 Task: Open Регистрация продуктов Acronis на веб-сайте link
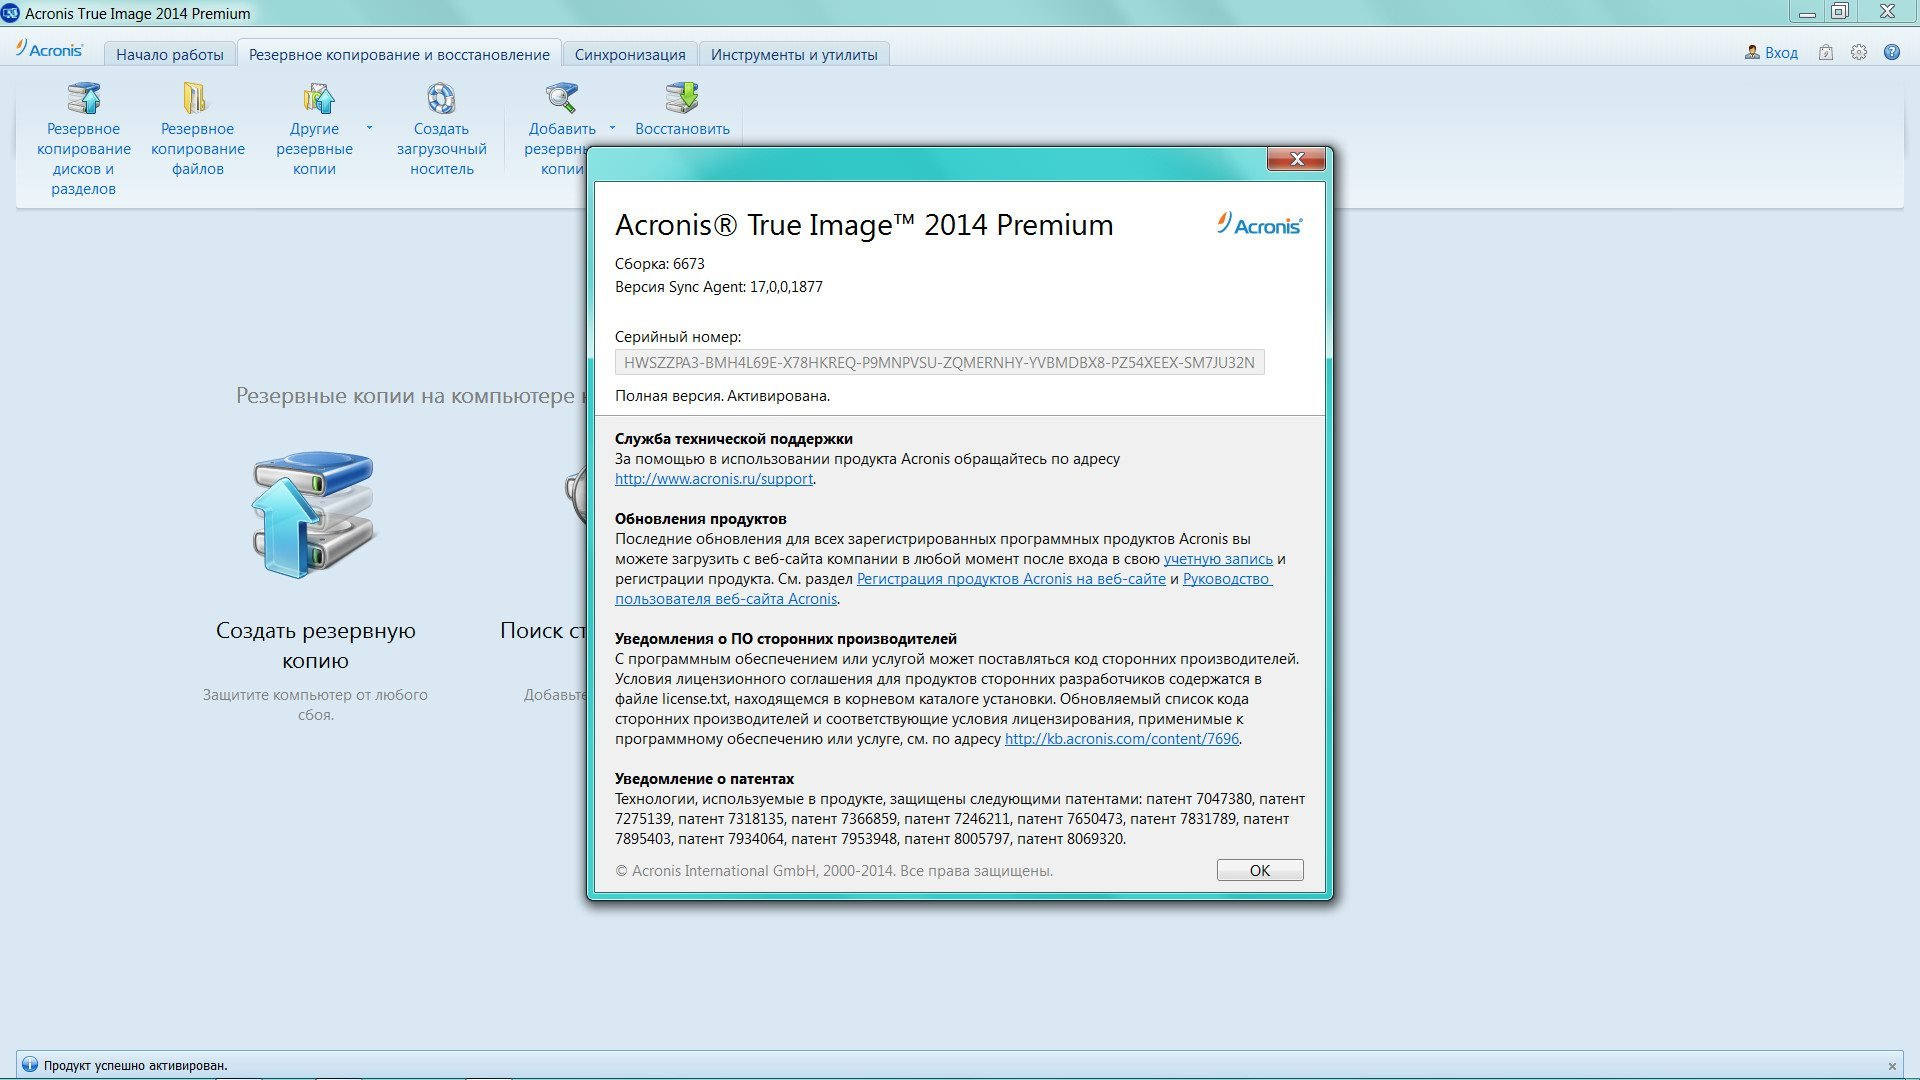click(x=1011, y=579)
